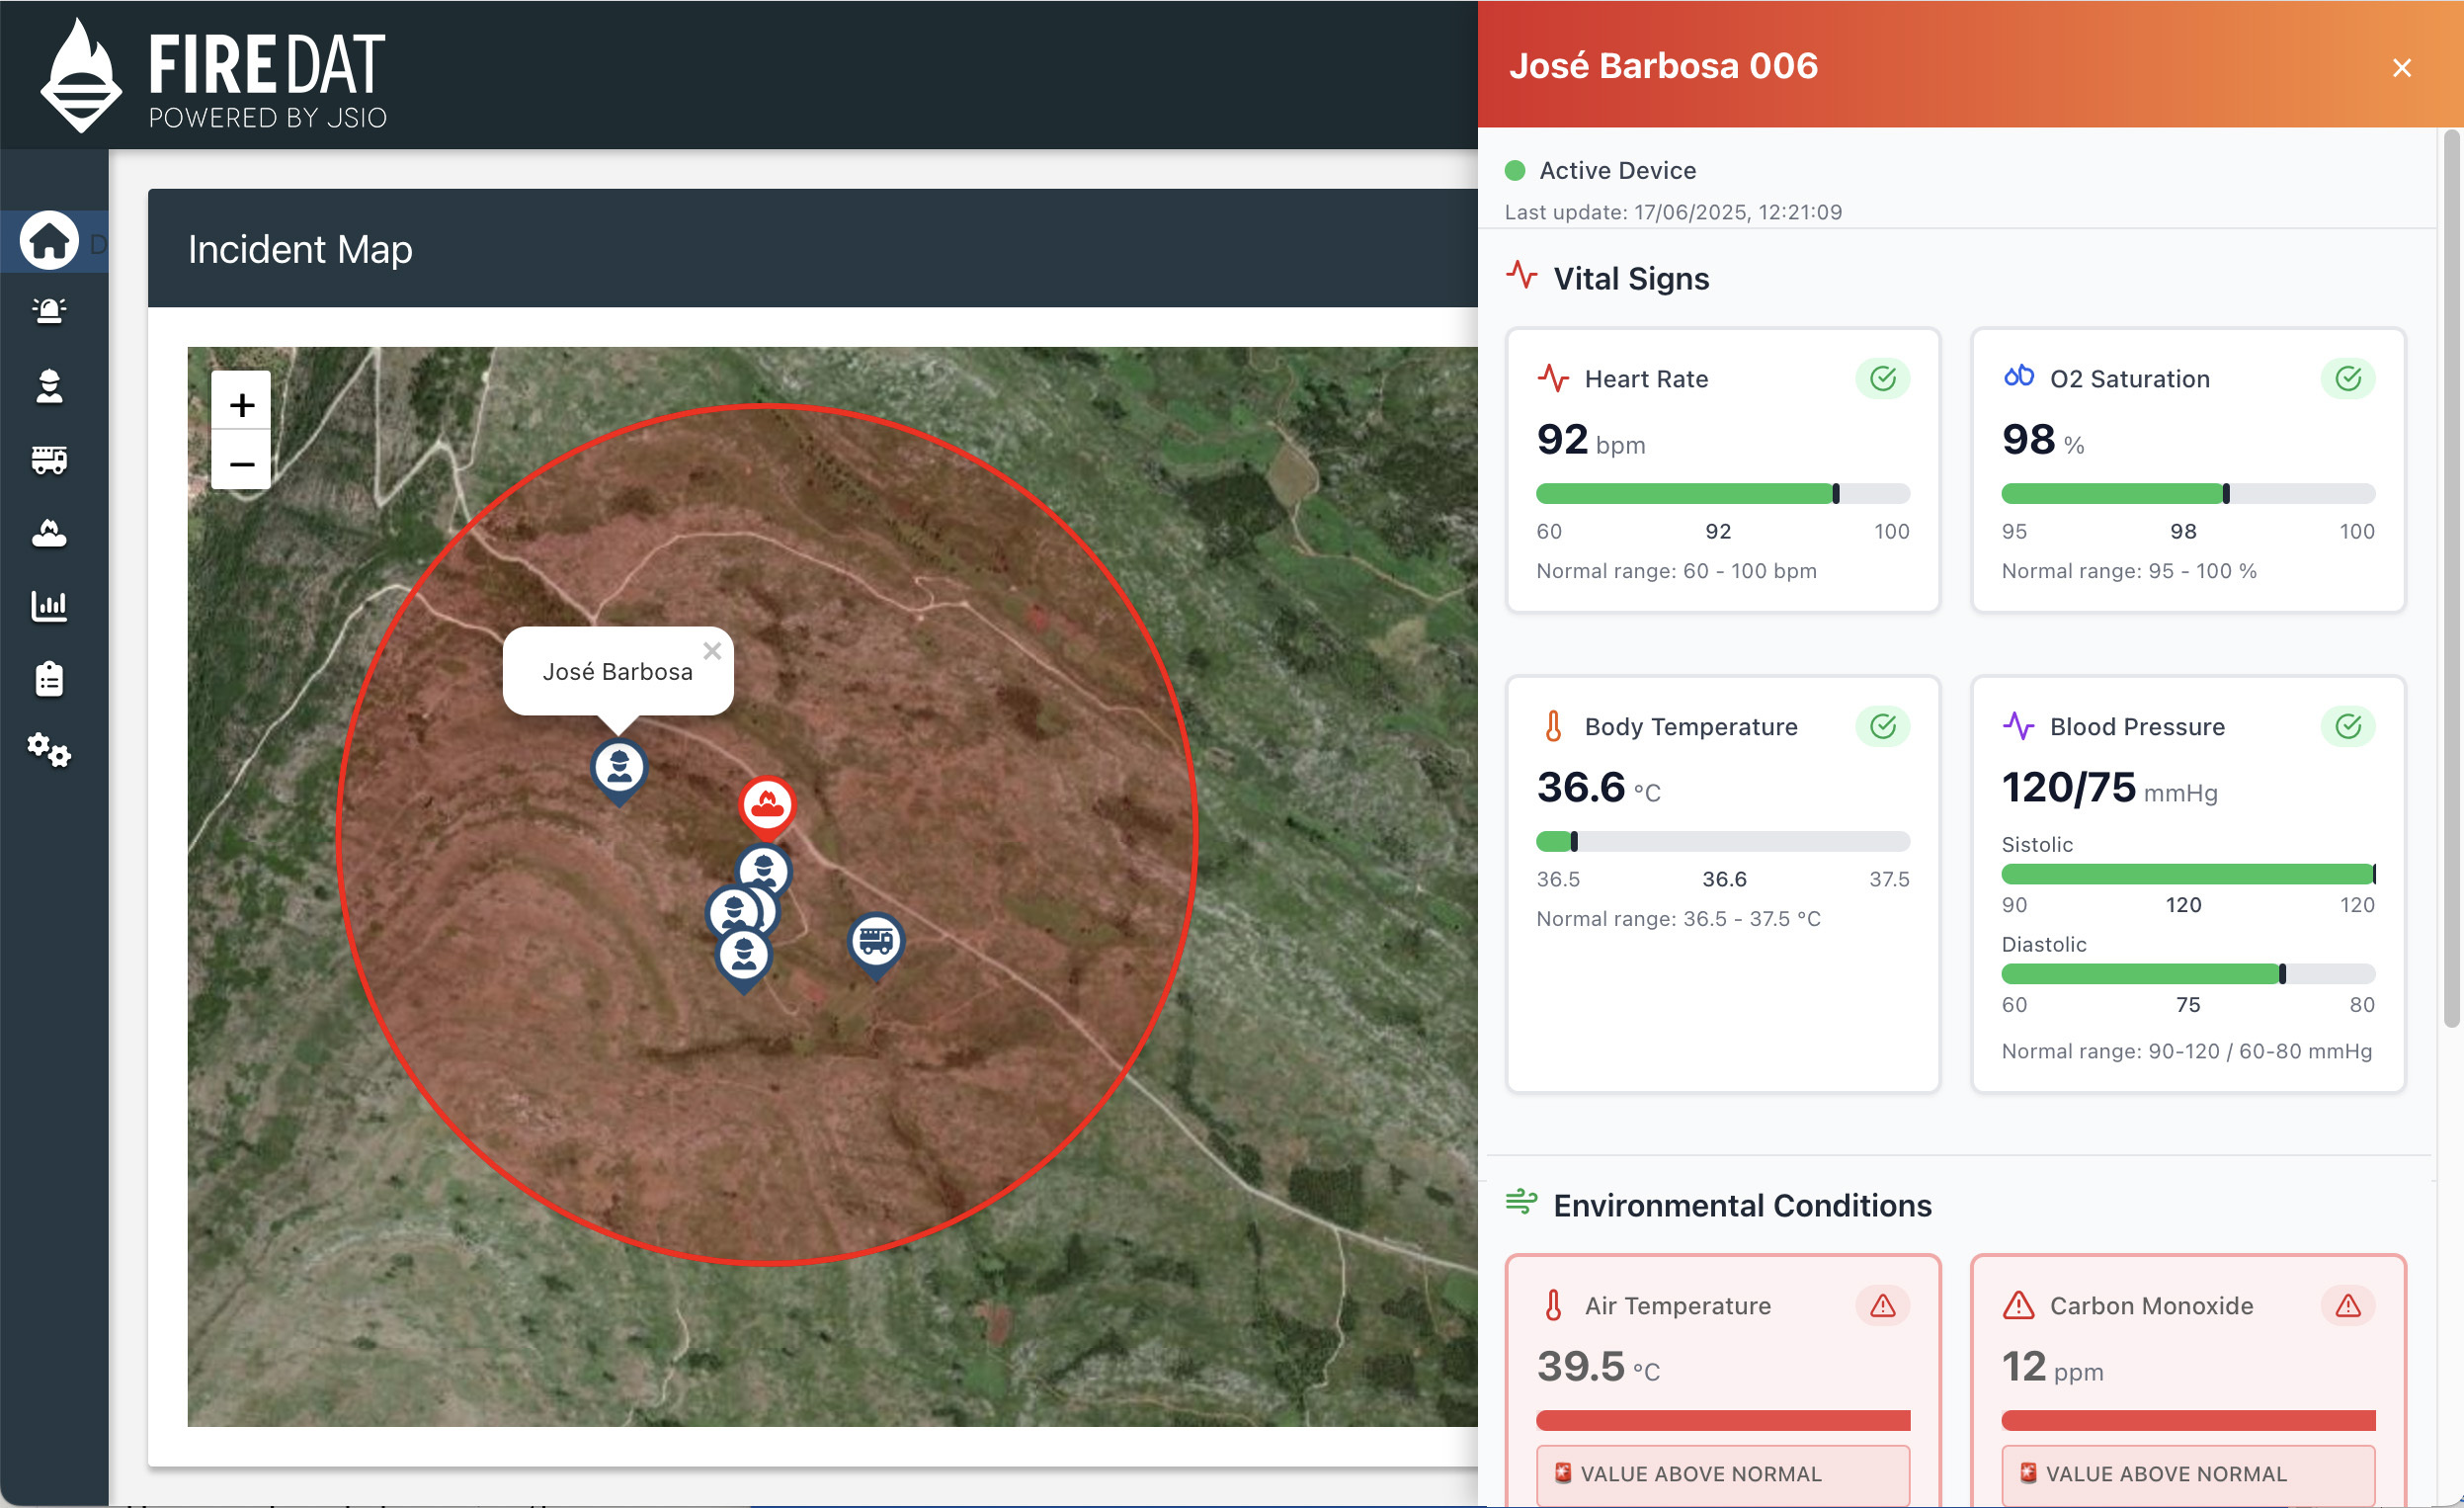Viewport: 2464px width, 1508px height.
Task: Close the José Barbosa map popup
Action: point(712,651)
